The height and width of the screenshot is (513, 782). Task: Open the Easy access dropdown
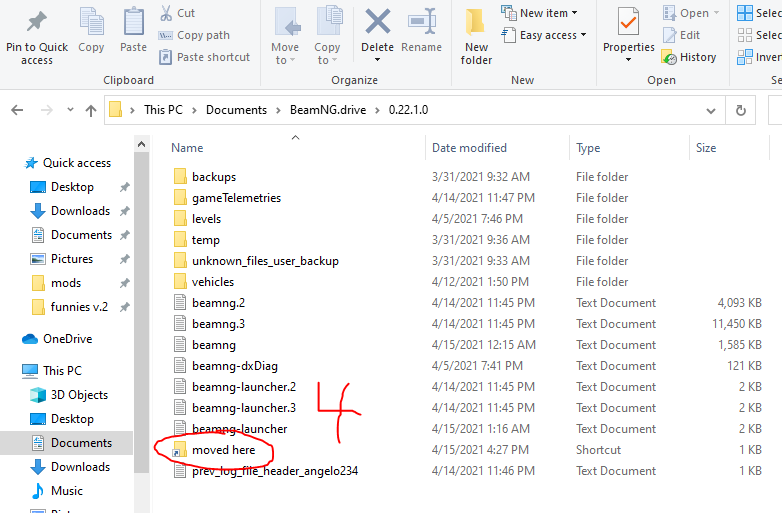[544, 35]
